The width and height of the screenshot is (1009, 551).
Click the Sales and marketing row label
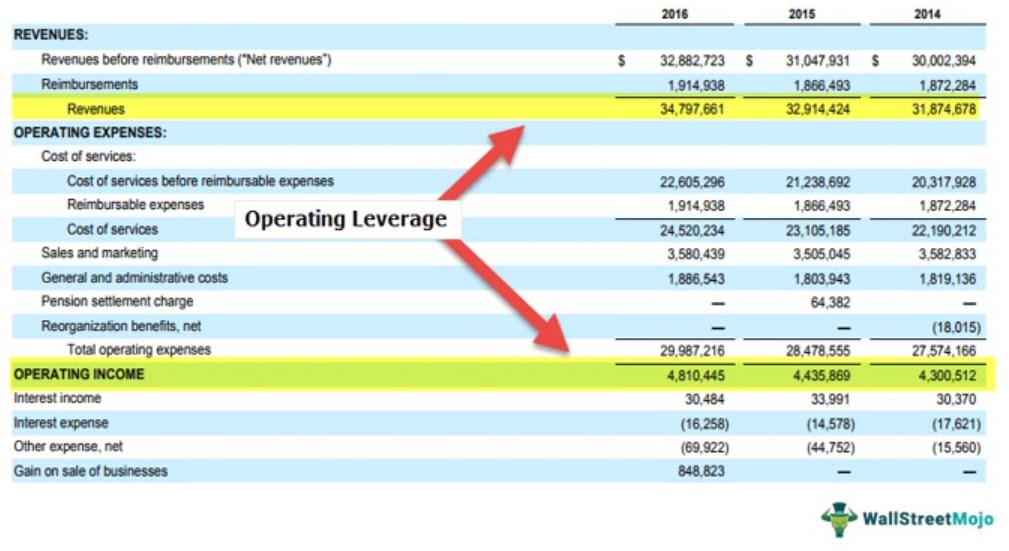pyautogui.click(x=99, y=253)
